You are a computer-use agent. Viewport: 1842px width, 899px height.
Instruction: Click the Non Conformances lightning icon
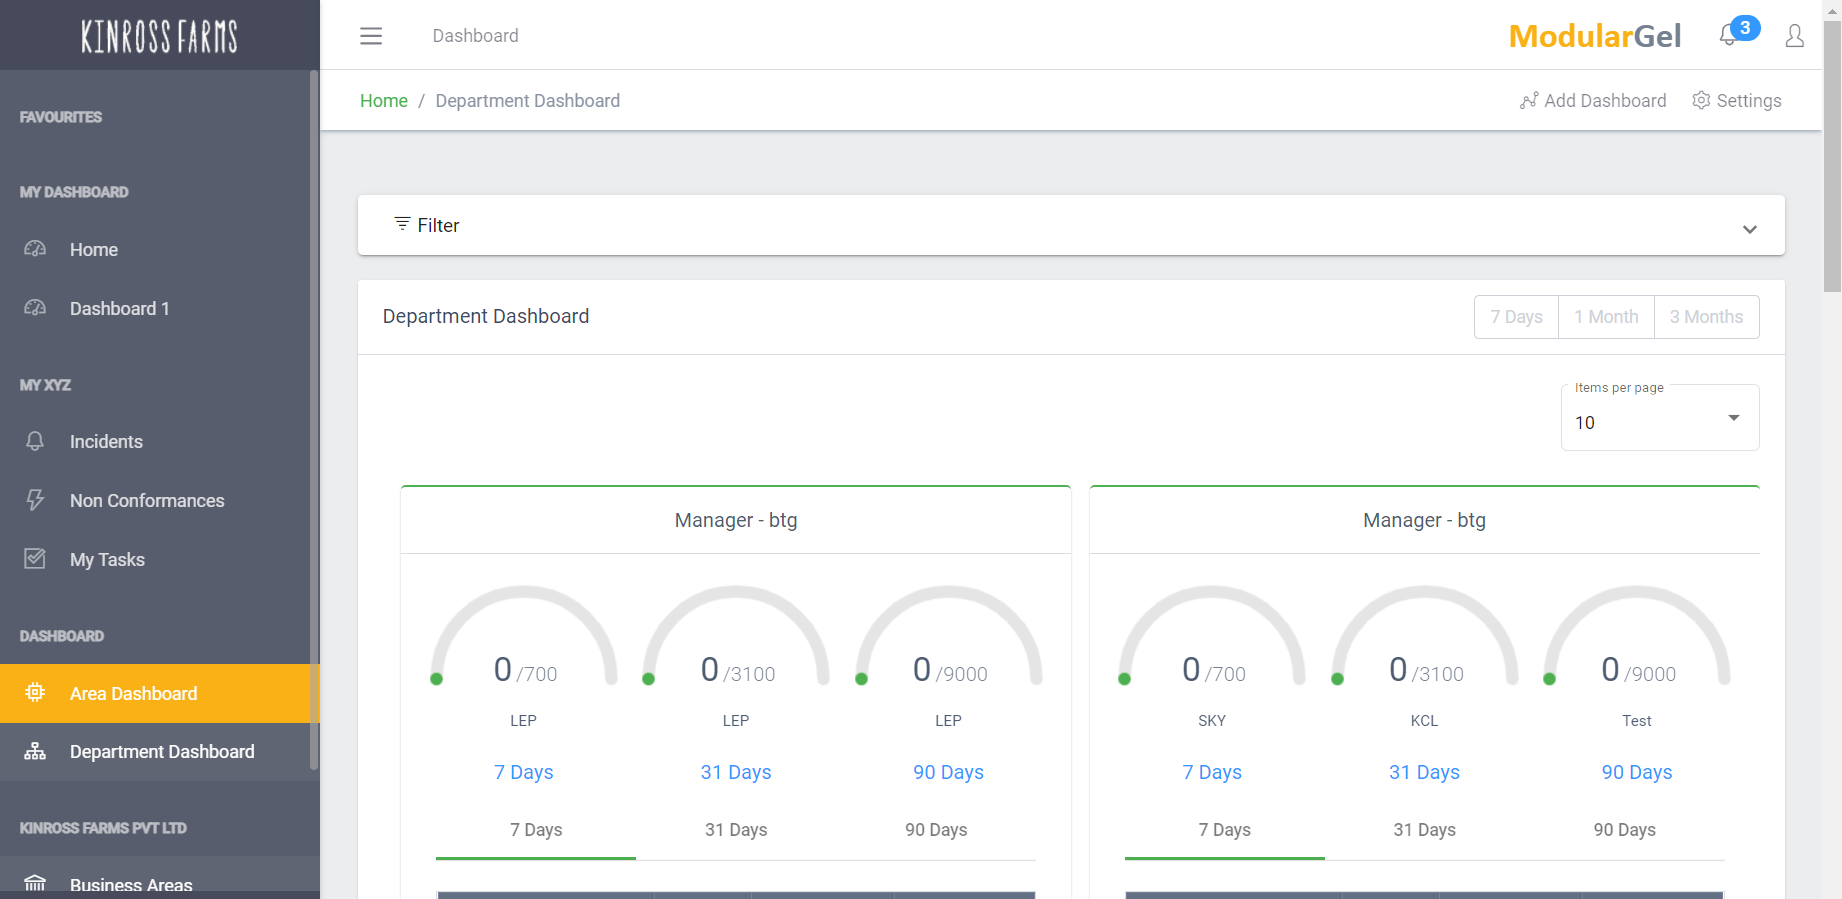[x=35, y=500]
